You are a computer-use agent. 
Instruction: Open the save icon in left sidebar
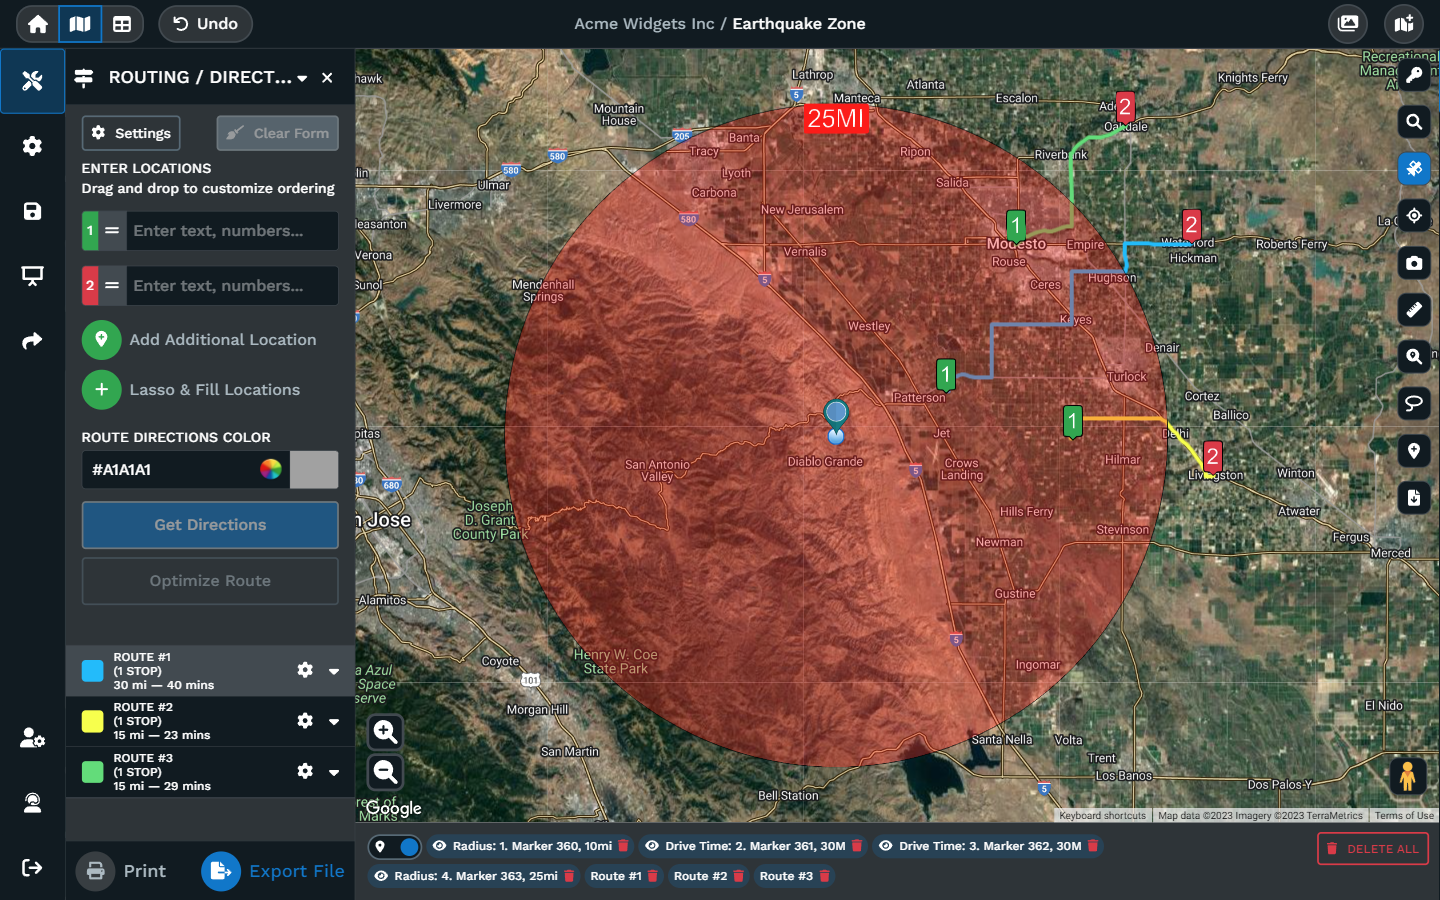coord(32,211)
